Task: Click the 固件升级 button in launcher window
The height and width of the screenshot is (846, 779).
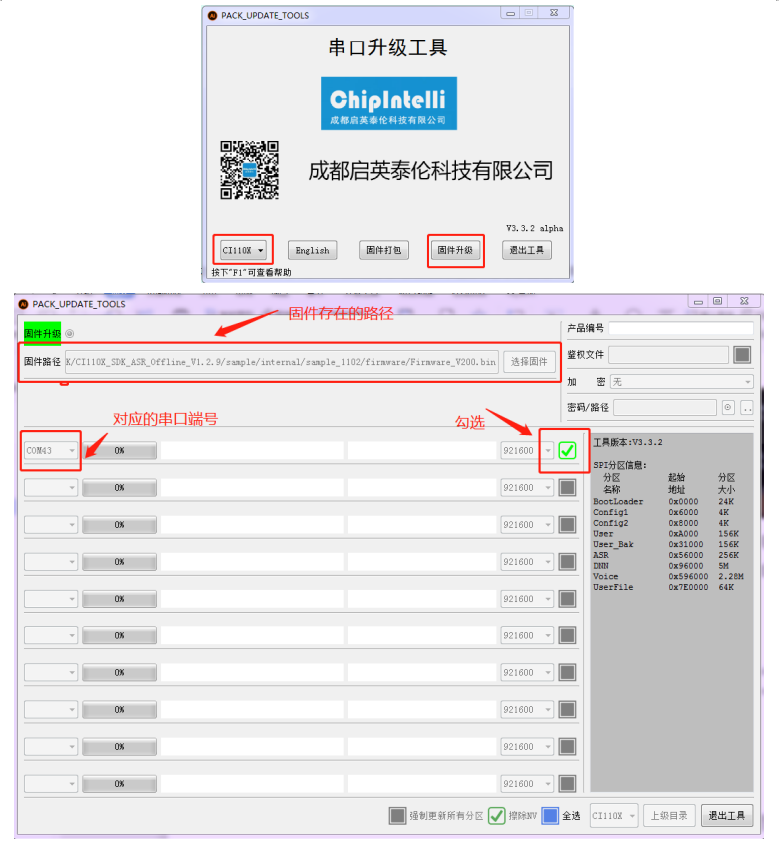Action: tap(455, 250)
